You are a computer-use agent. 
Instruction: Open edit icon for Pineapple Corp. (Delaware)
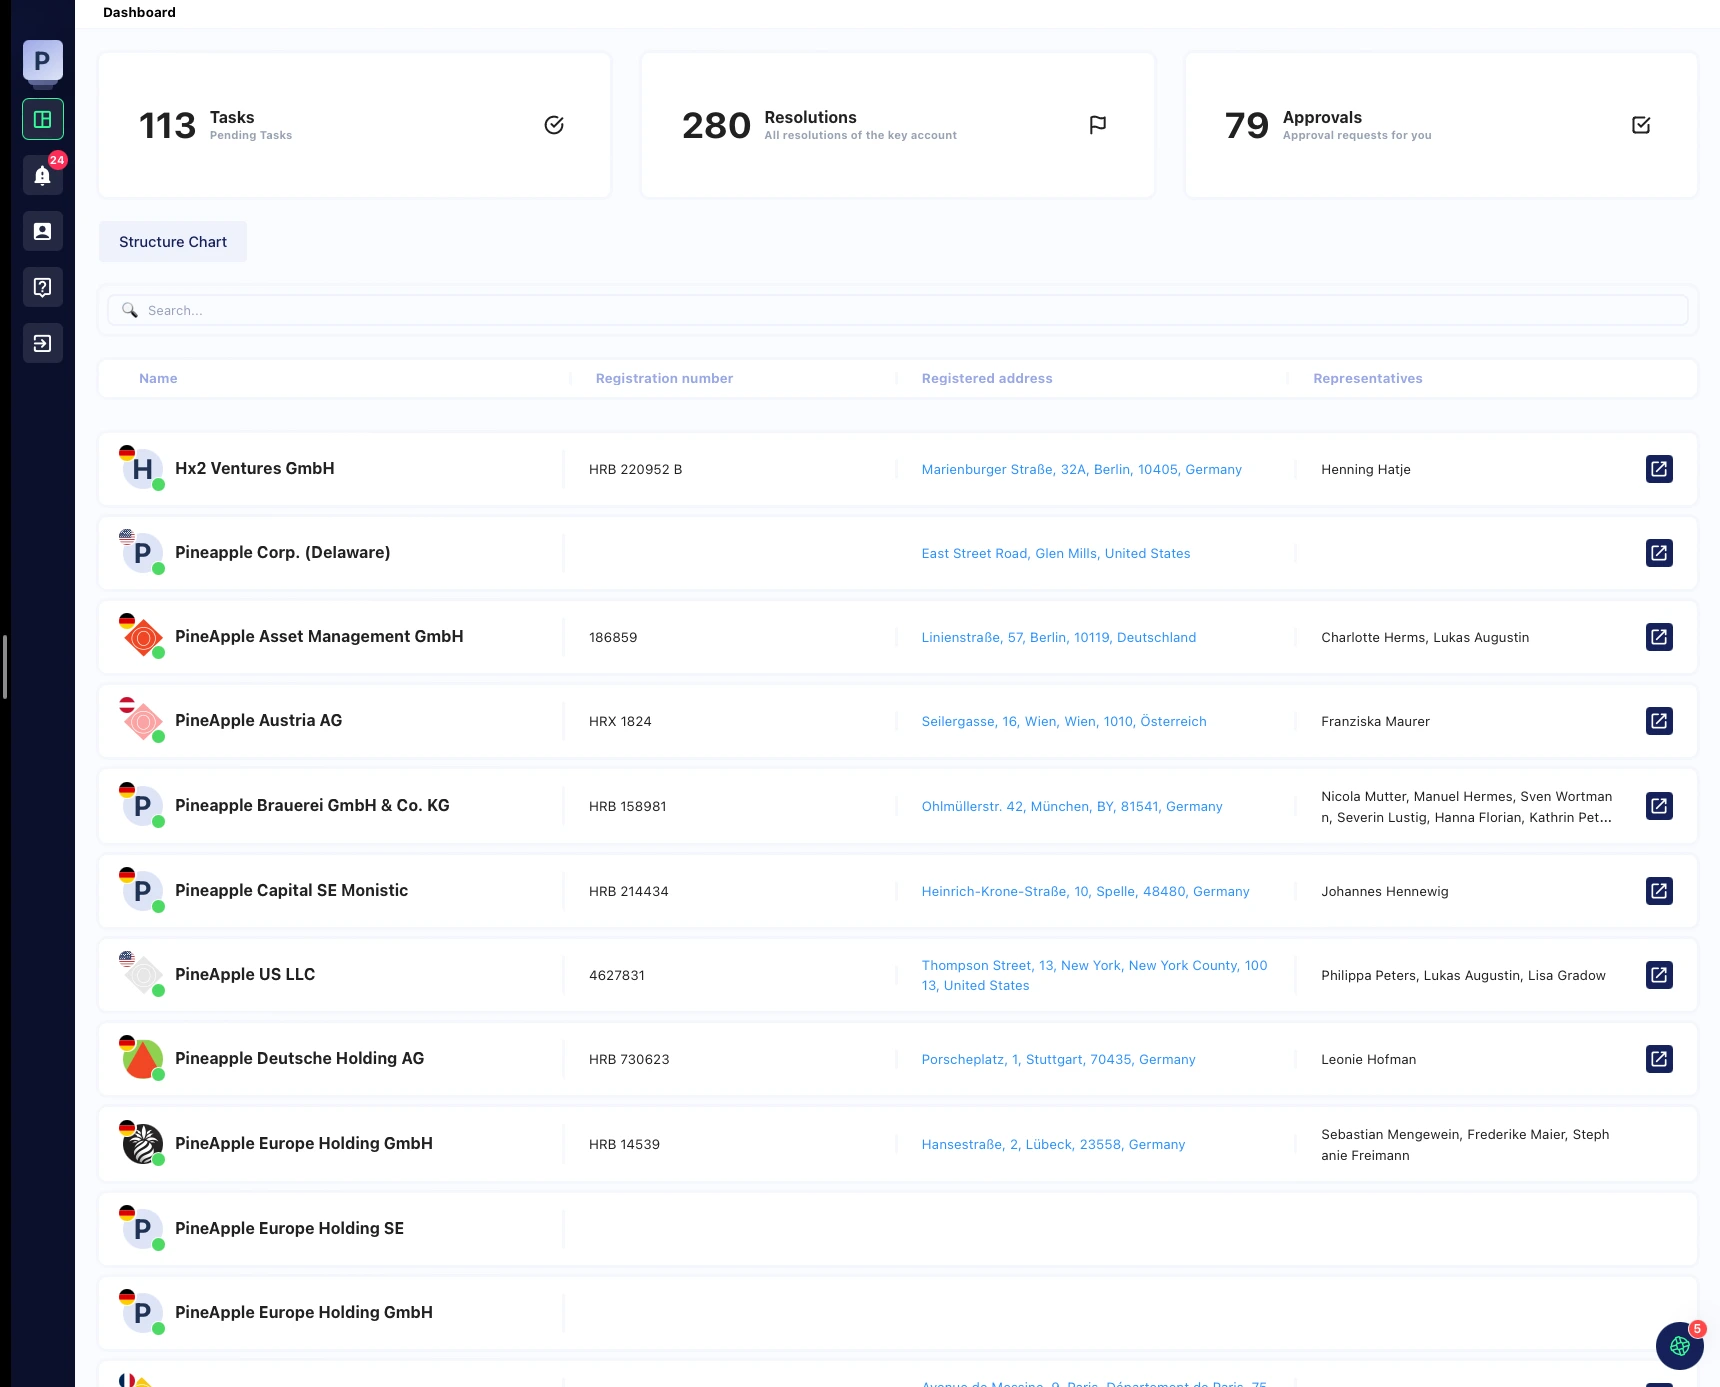tap(1659, 553)
